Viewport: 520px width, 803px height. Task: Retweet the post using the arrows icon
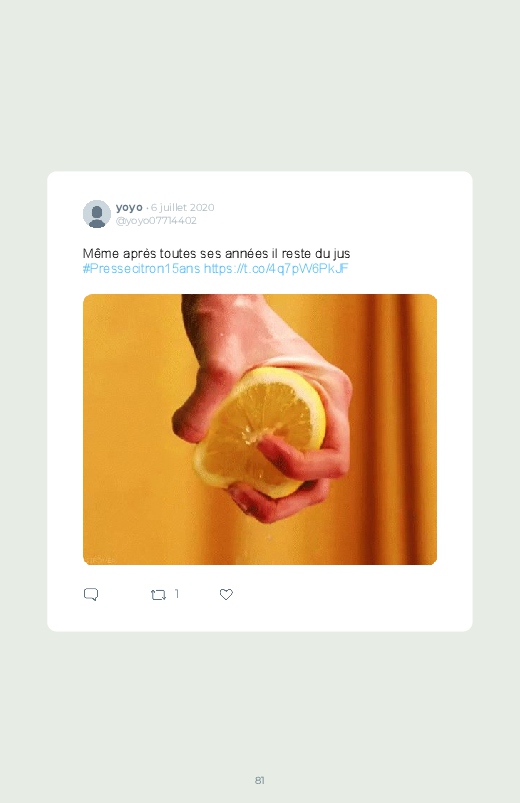[158, 595]
